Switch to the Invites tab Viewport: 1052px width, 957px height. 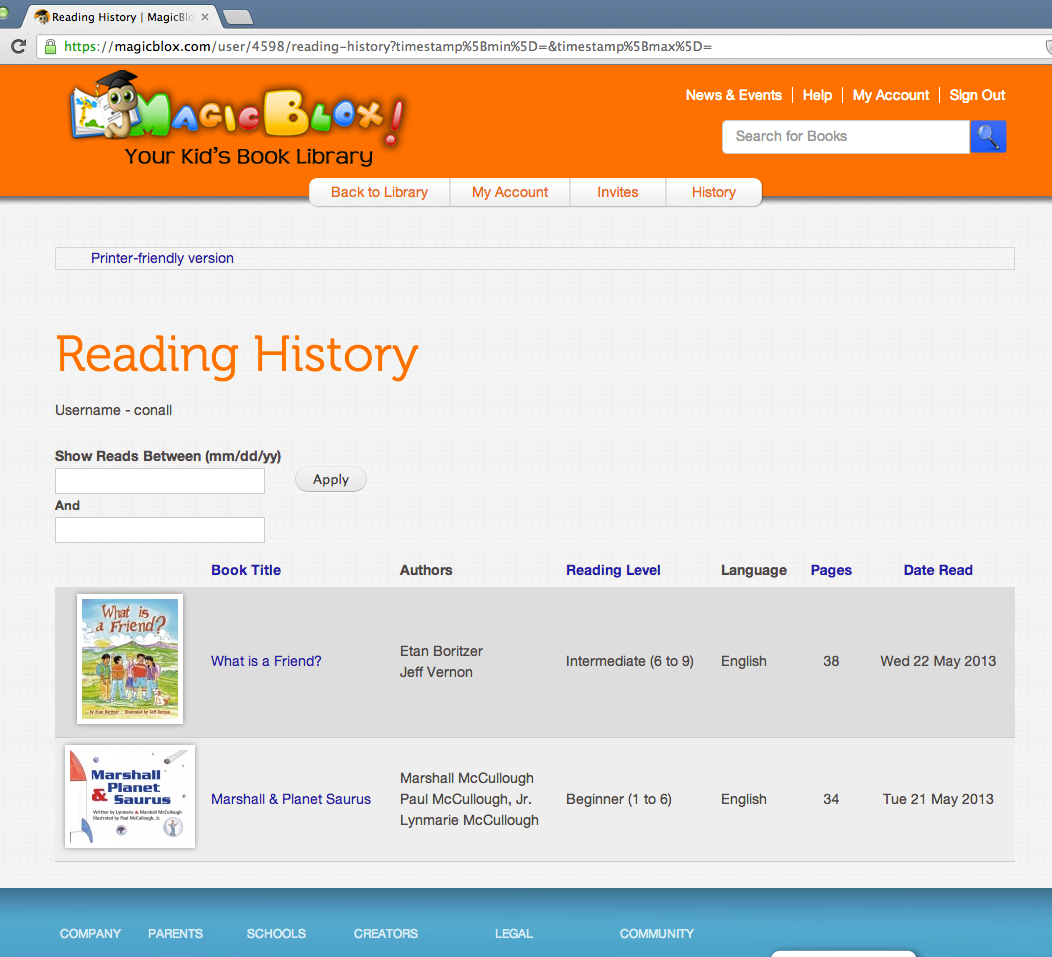(x=617, y=192)
